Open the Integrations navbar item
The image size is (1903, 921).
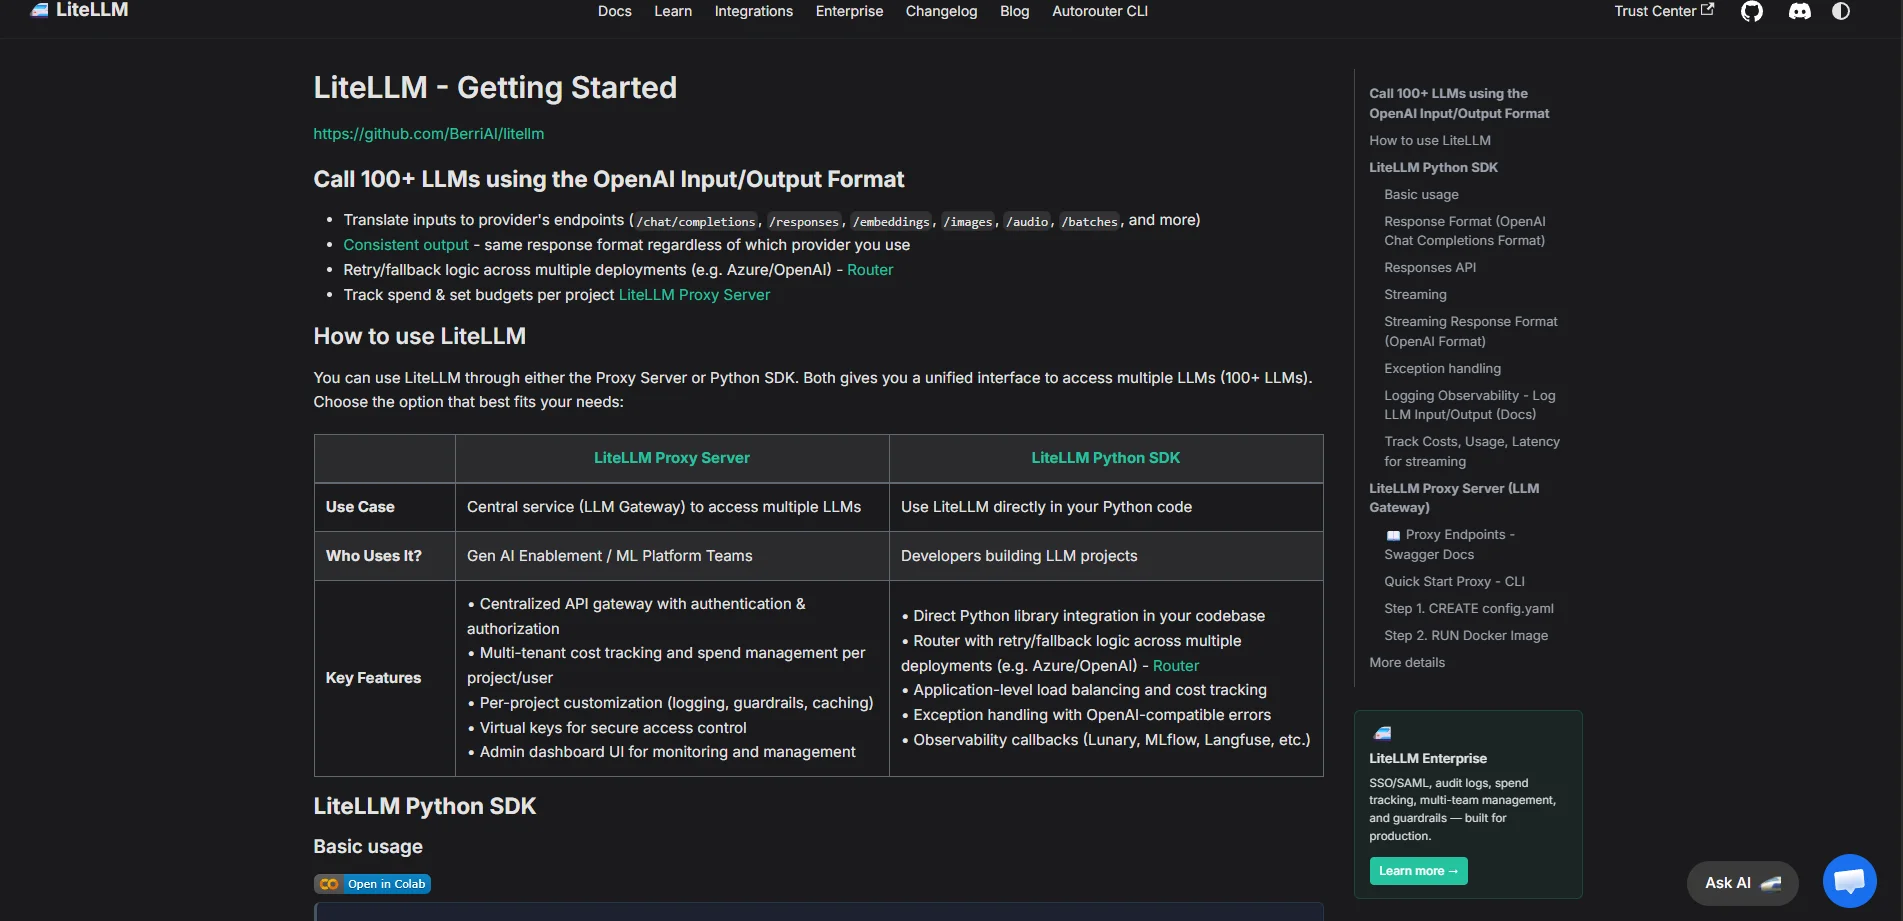click(753, 11)
